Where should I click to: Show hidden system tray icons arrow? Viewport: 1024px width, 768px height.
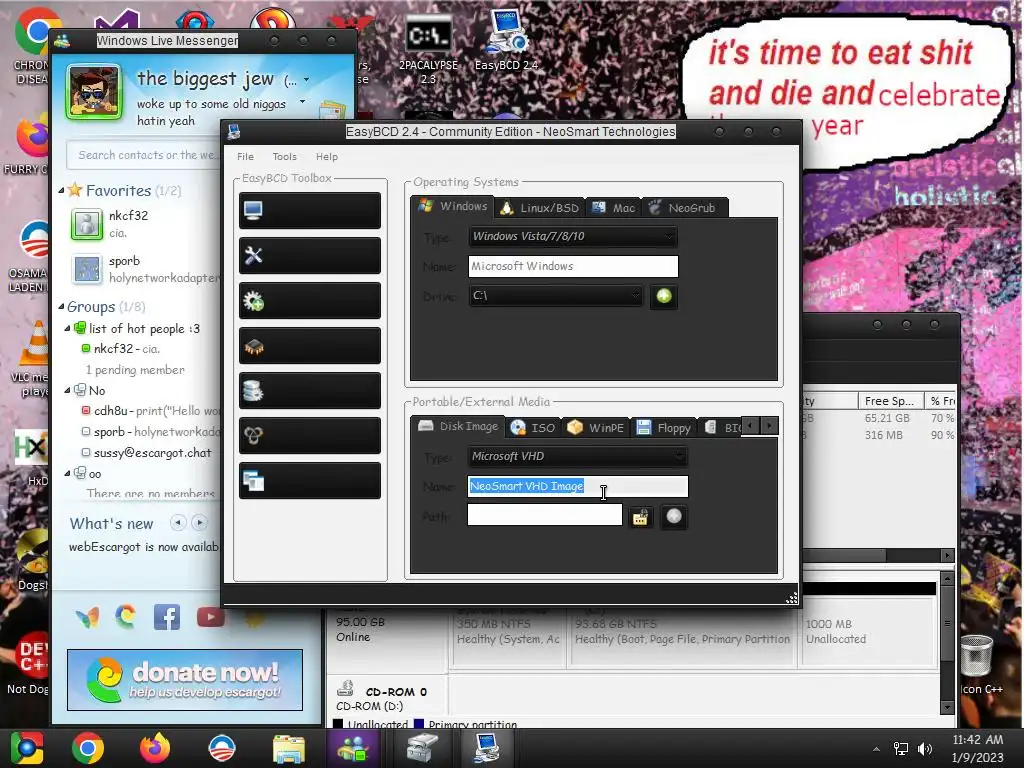point(876,749)
